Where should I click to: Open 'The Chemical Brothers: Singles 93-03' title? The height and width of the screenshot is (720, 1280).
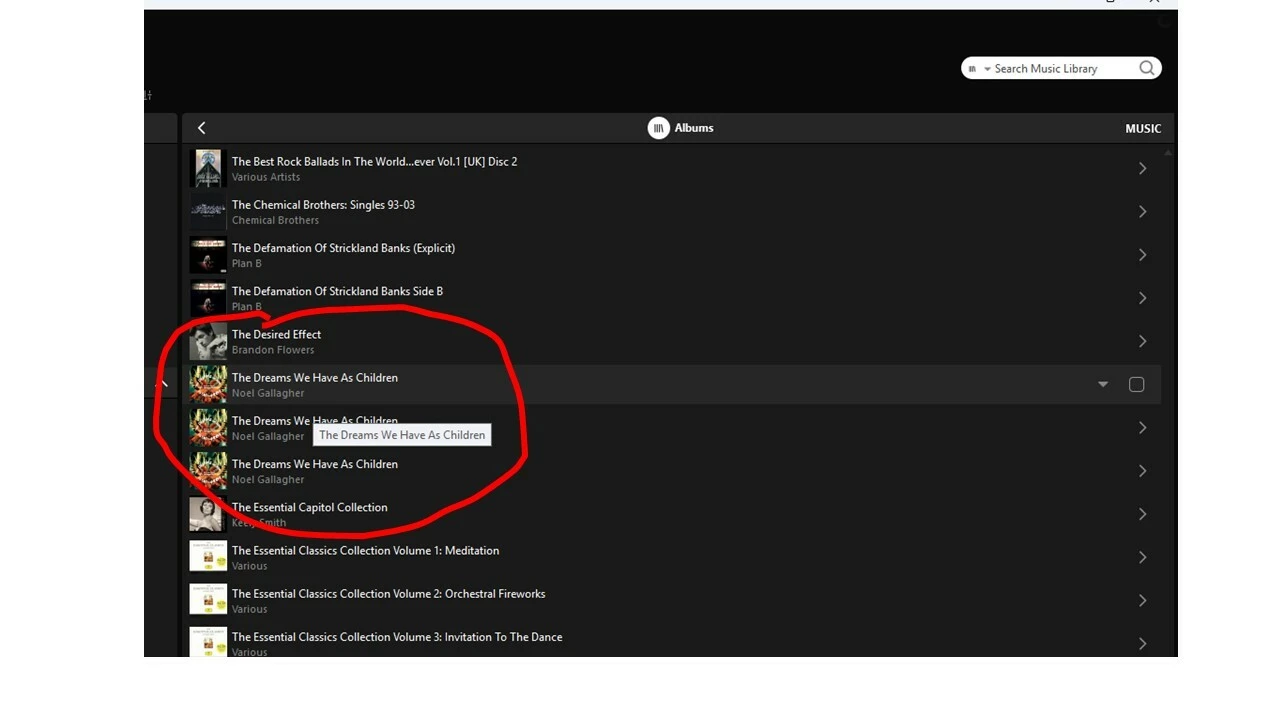[x=323, y=205]
